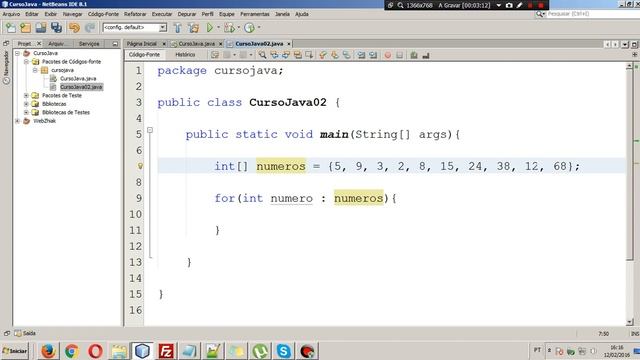Expand the WebZhiak project node
640x360 pixels.
18,121
